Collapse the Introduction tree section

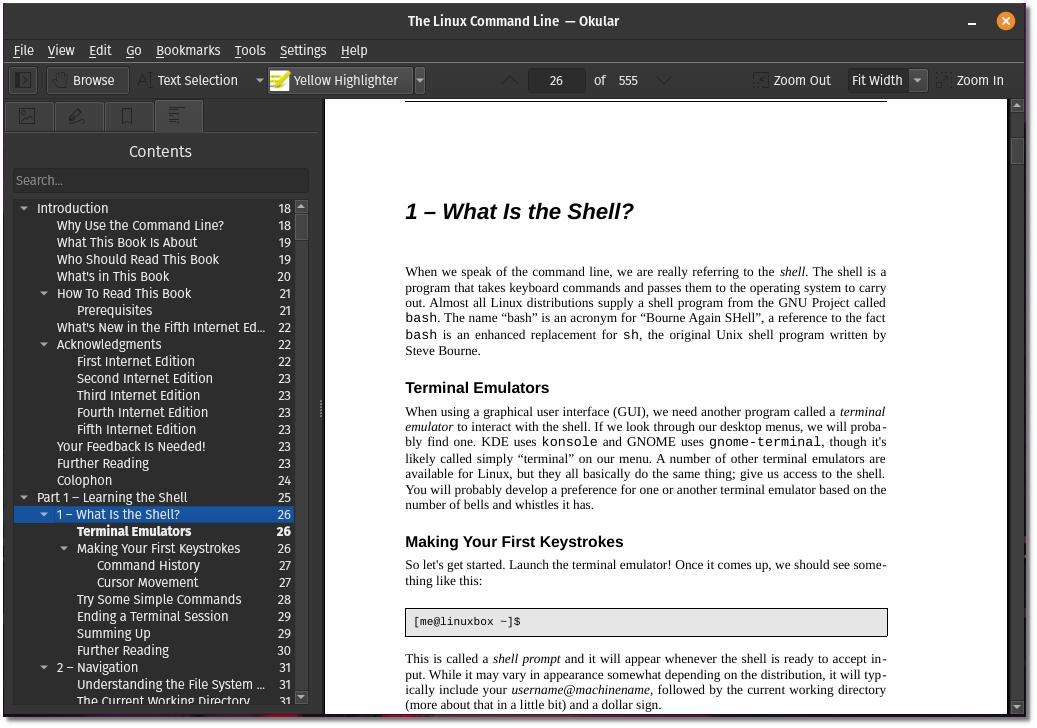pos(24,209)
